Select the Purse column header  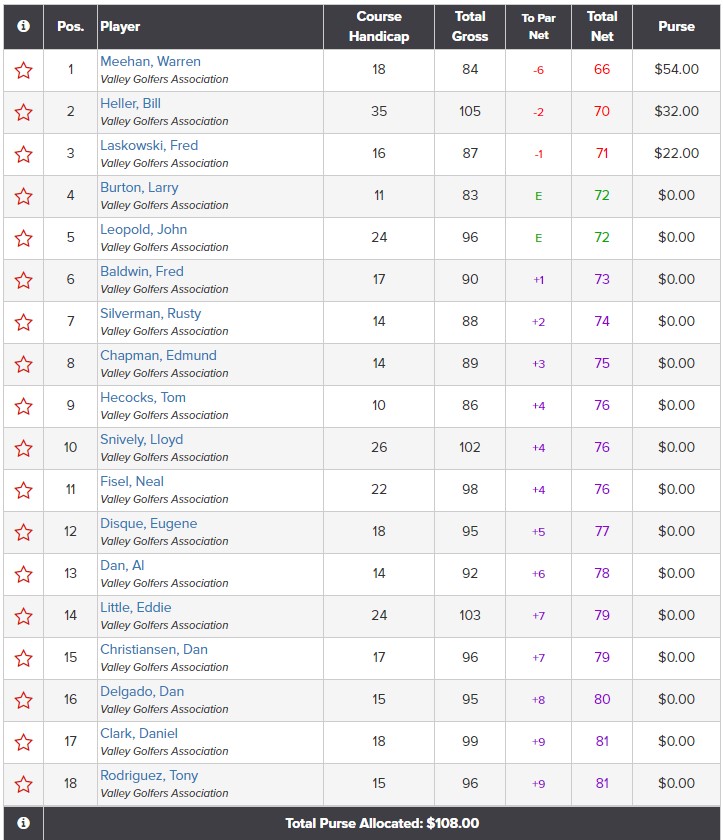coord(676,26)
